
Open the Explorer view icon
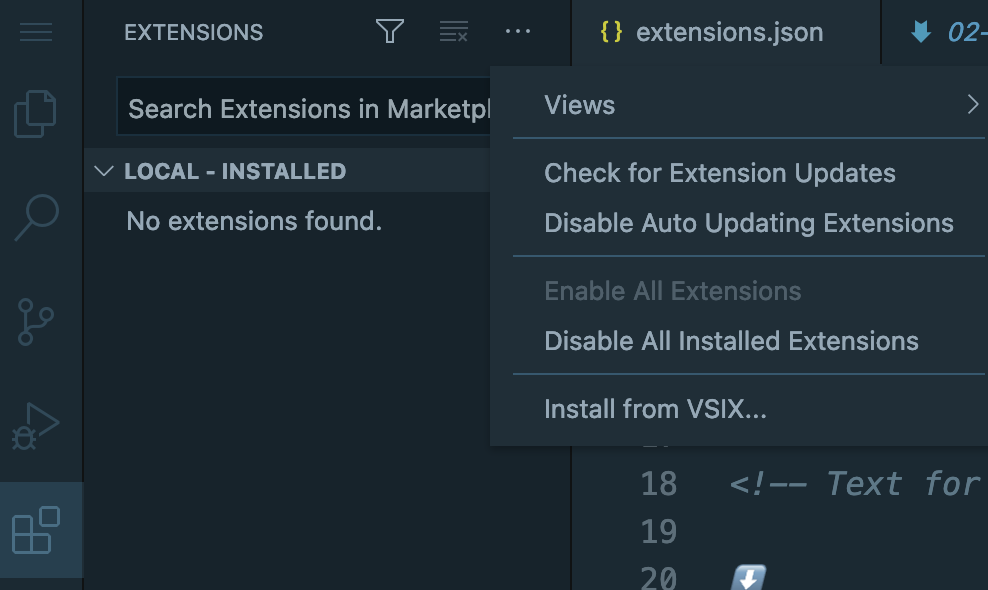coord(36,113)
